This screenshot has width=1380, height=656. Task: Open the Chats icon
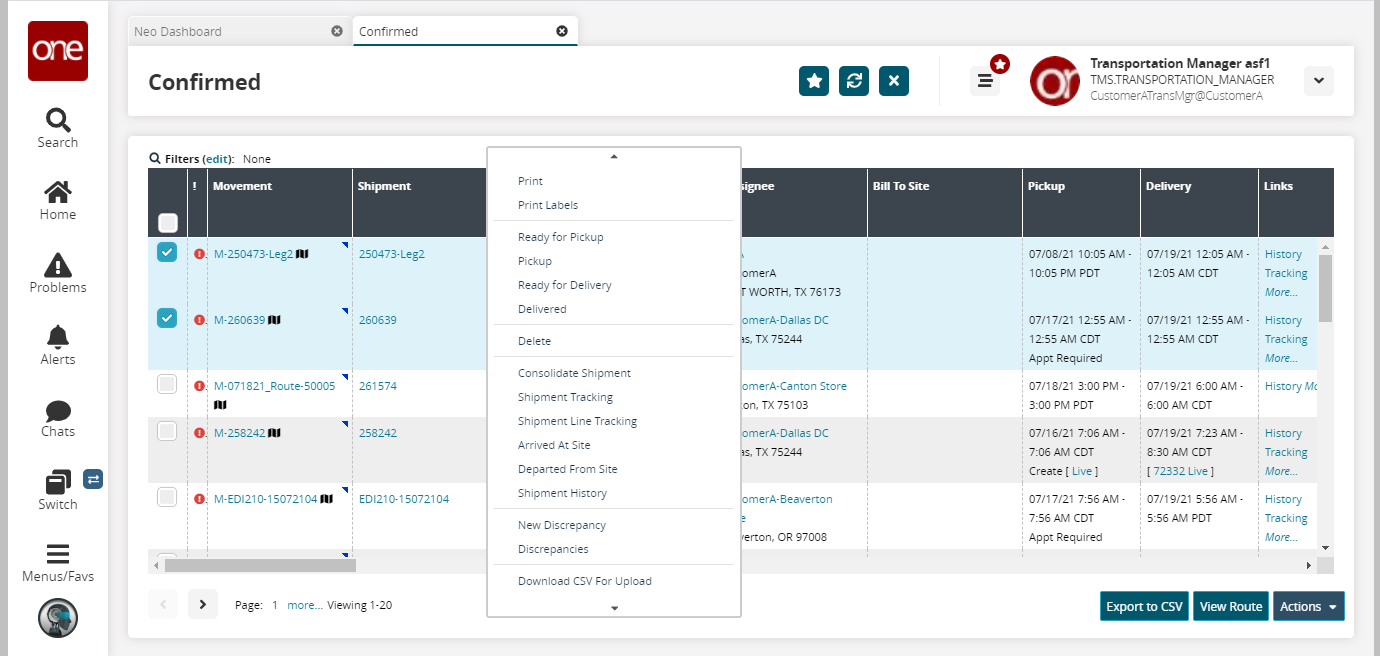(58, 411)
